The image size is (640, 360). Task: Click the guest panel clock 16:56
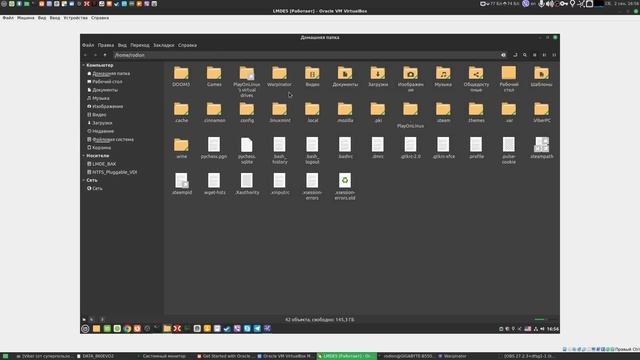point(553,329)
